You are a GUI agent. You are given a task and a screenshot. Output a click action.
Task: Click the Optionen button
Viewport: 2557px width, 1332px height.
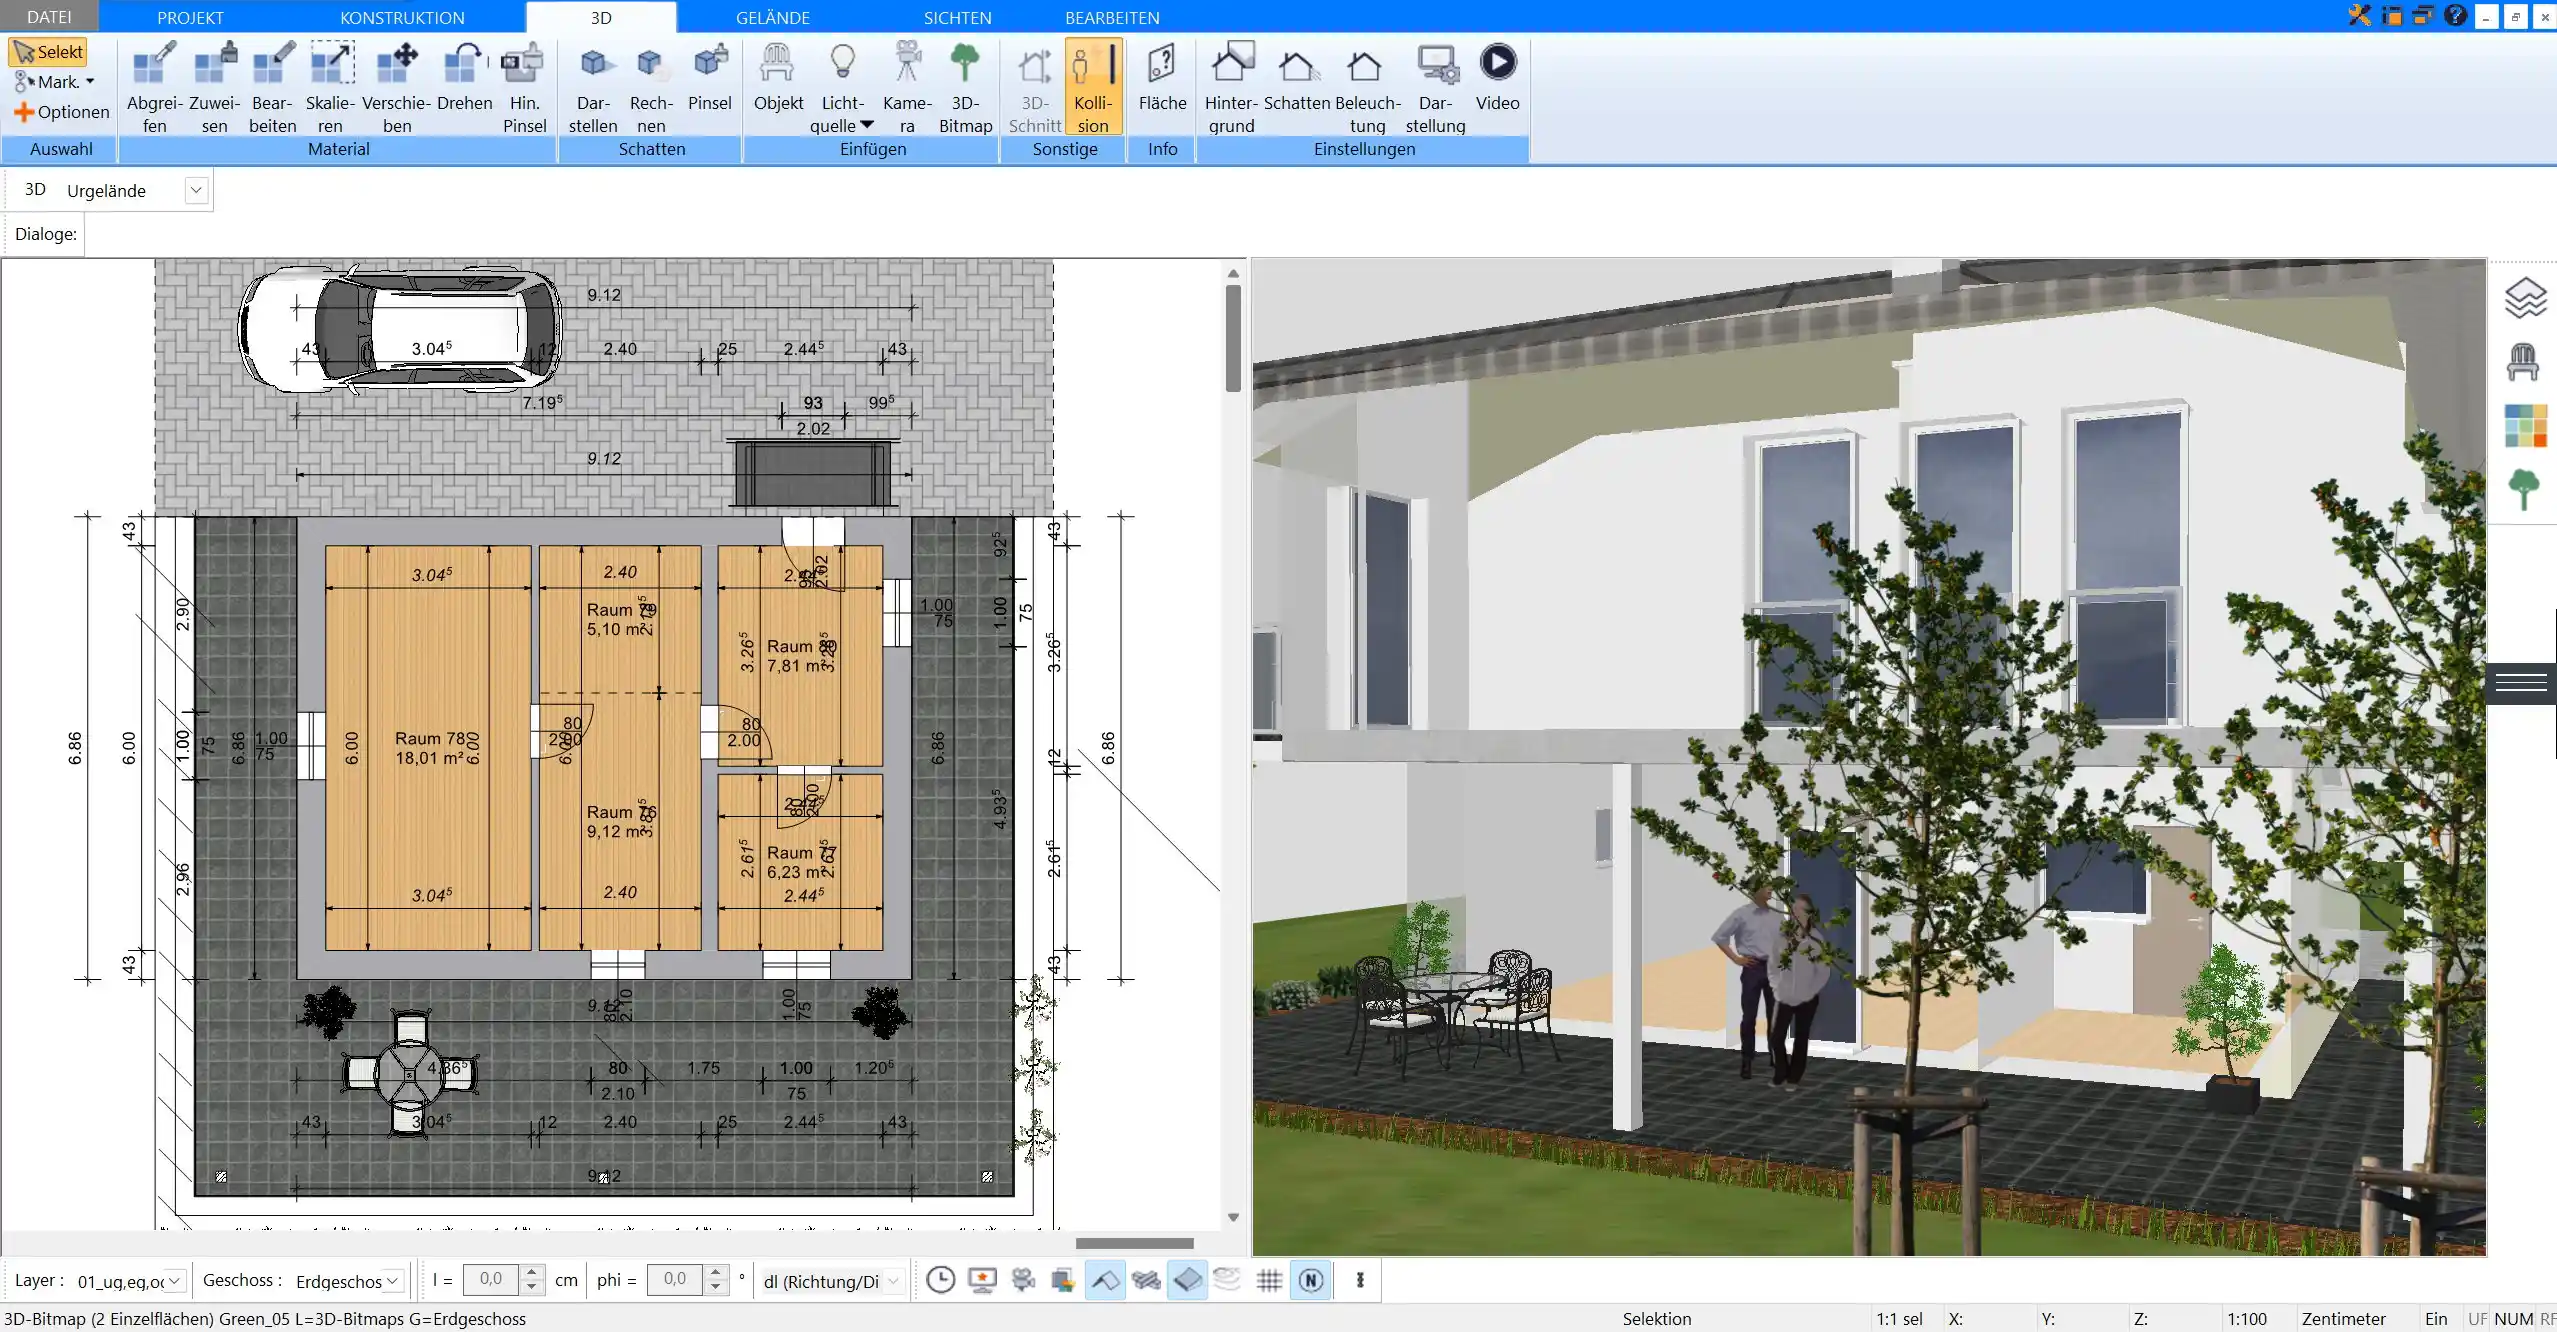click(62, 112)
